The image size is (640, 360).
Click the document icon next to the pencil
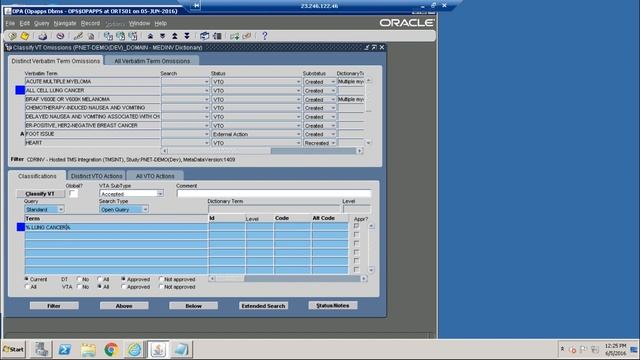pyautogui.click(x=91, y=36)
